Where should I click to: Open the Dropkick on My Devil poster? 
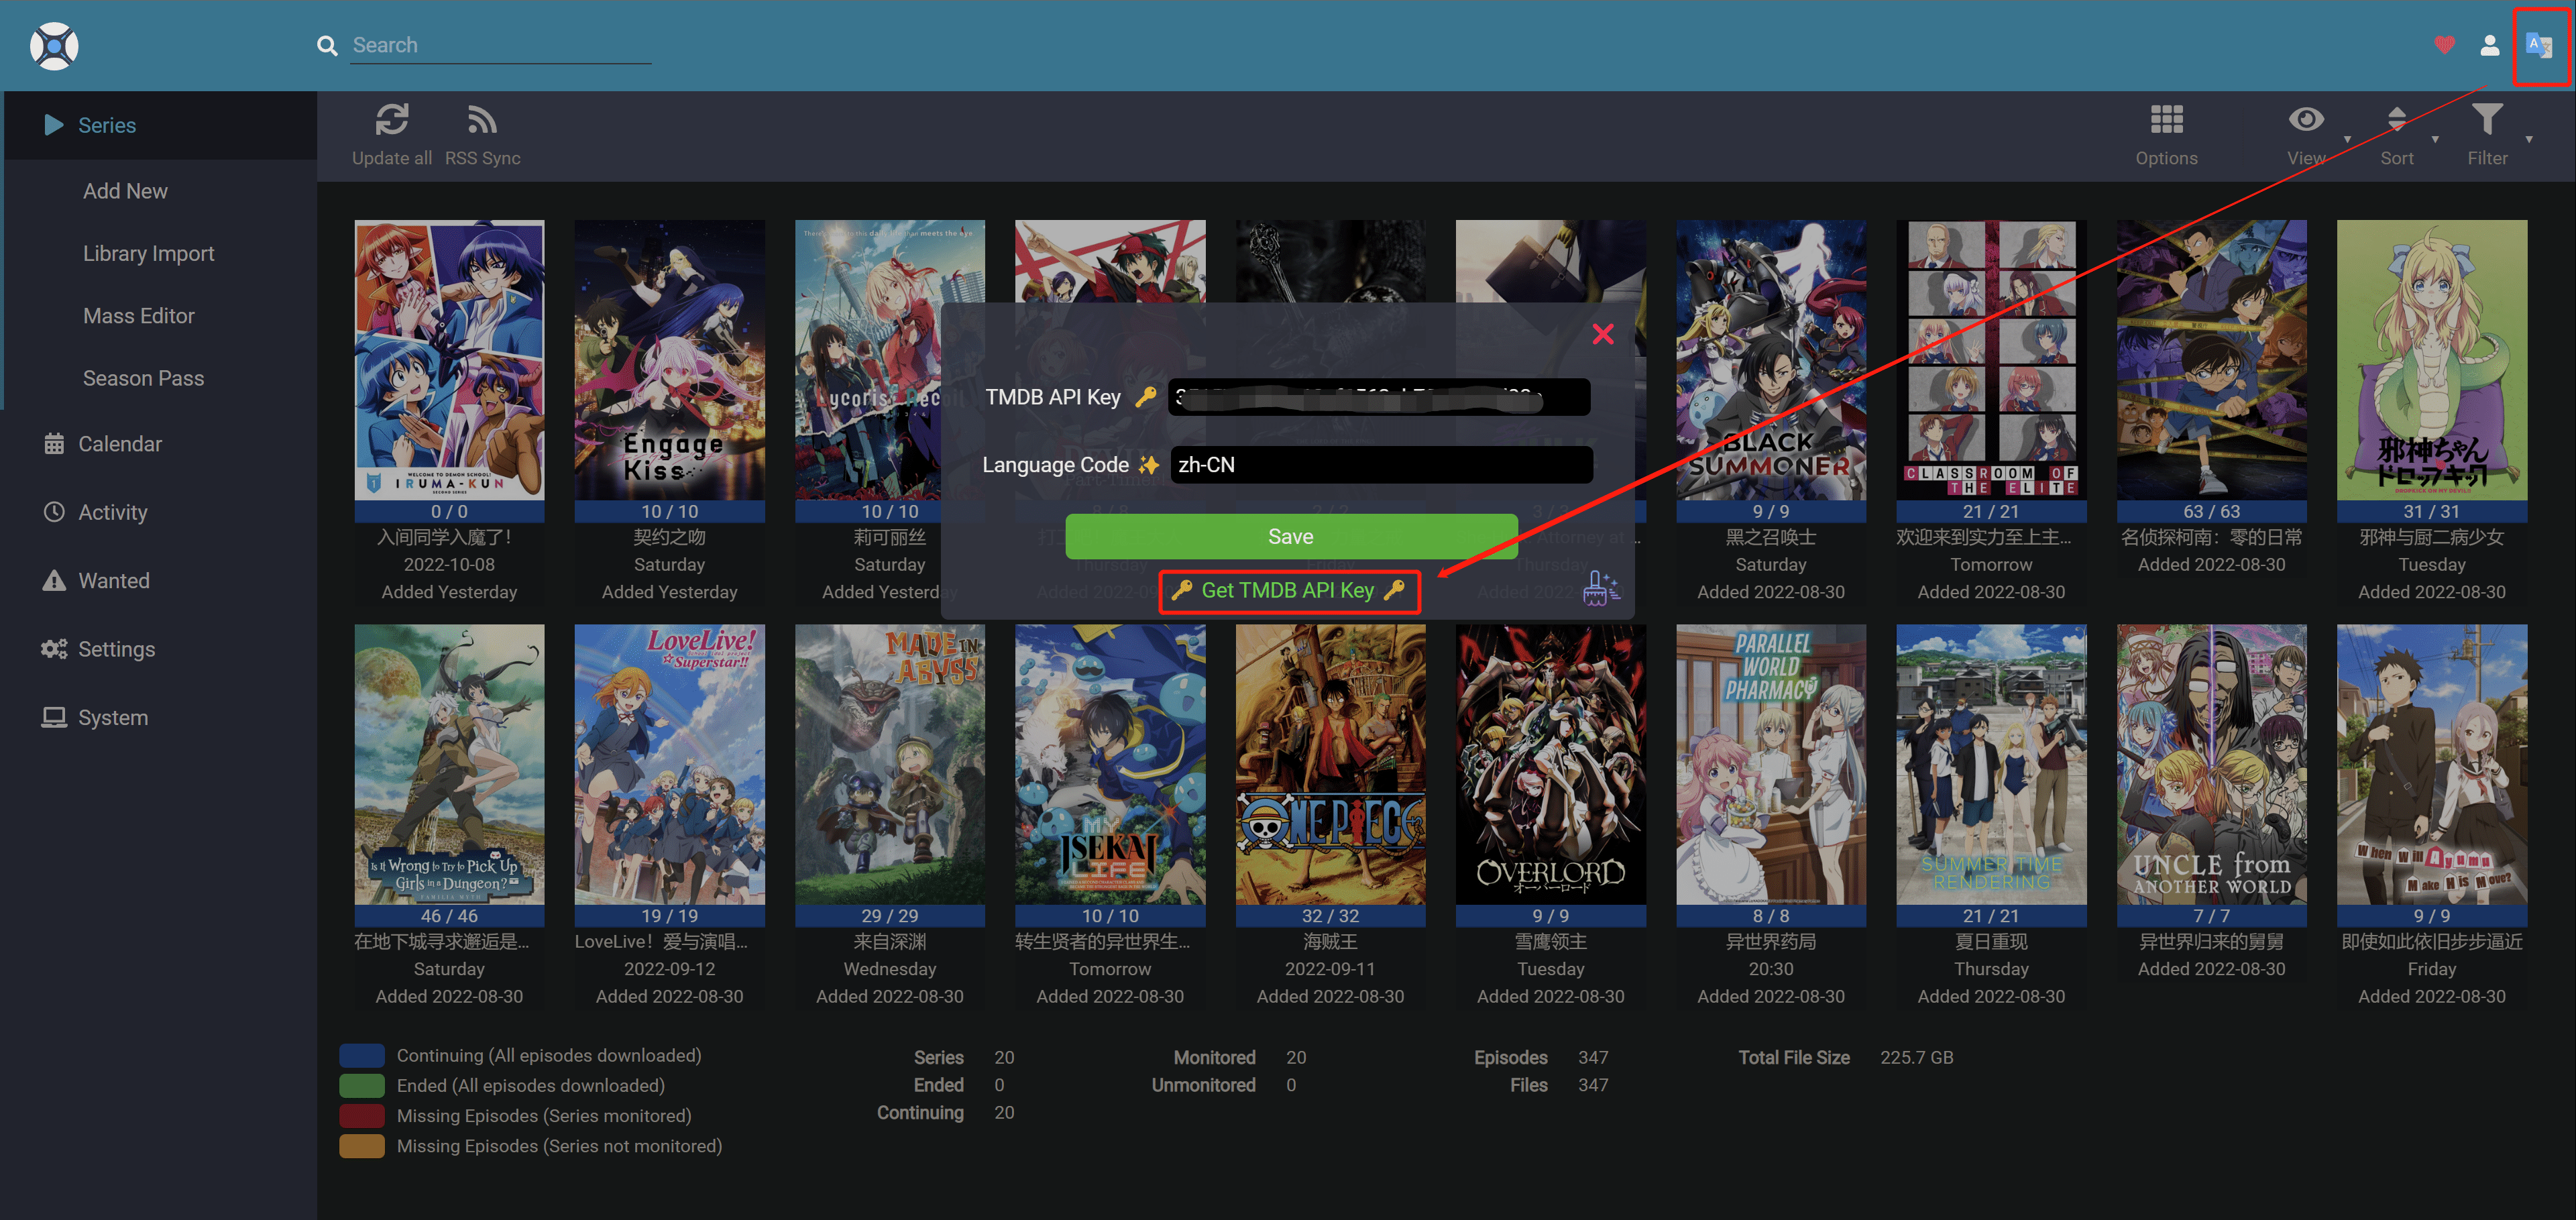(x=2432, y=360)
